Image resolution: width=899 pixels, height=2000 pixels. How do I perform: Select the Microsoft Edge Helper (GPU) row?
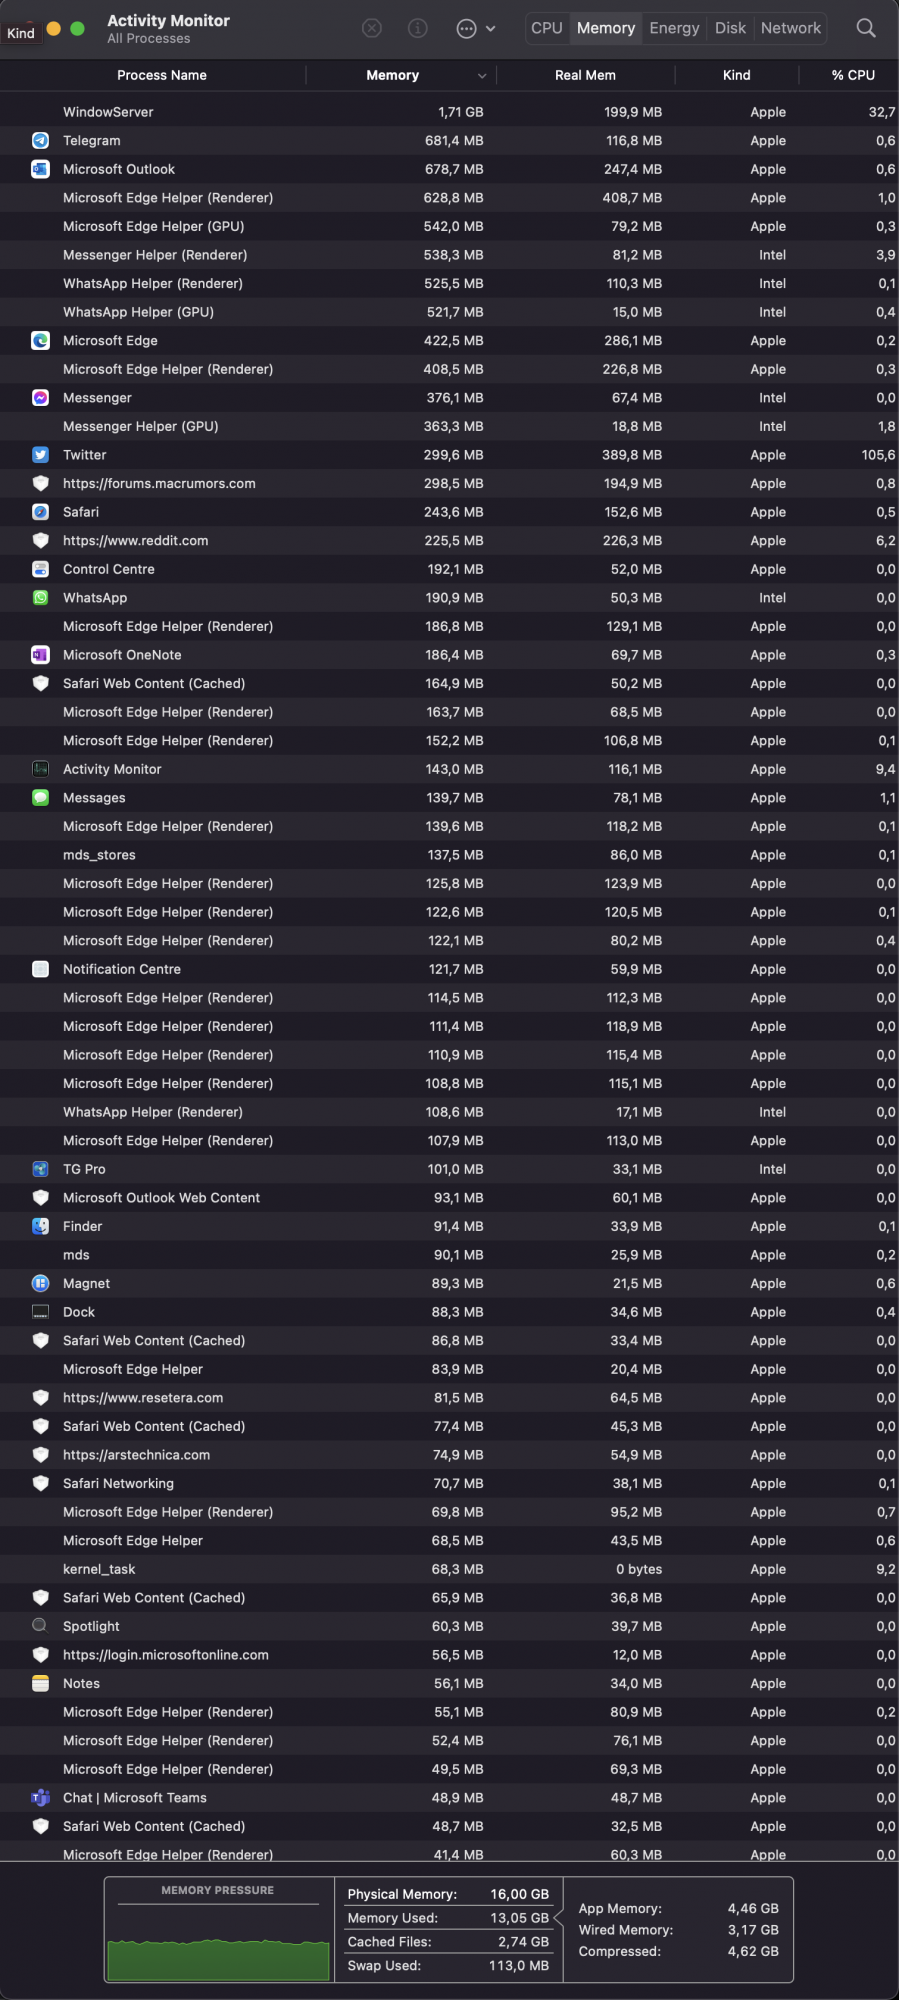[x=449, y=226]
